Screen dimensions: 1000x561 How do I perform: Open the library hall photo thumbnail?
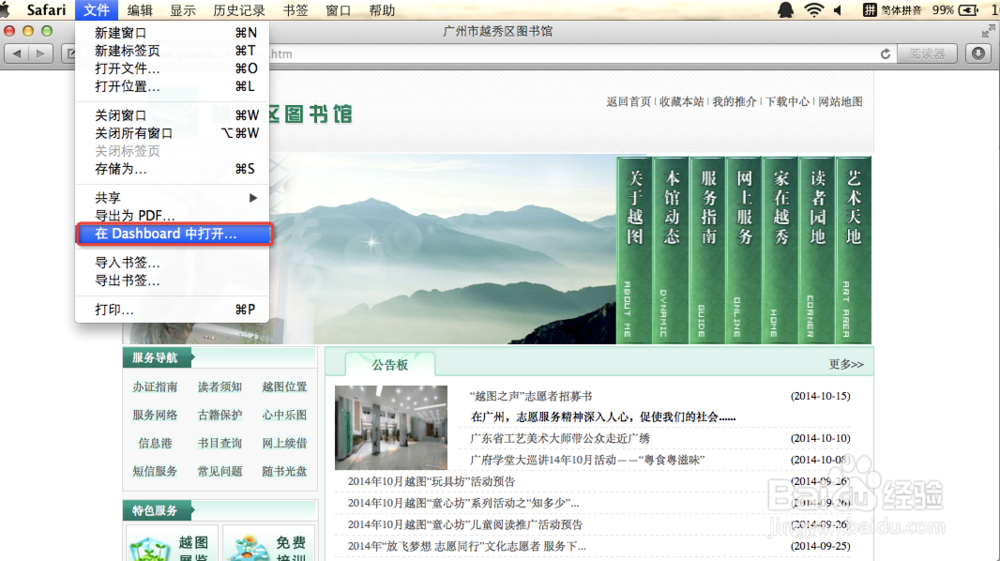[x=391, y=427]
